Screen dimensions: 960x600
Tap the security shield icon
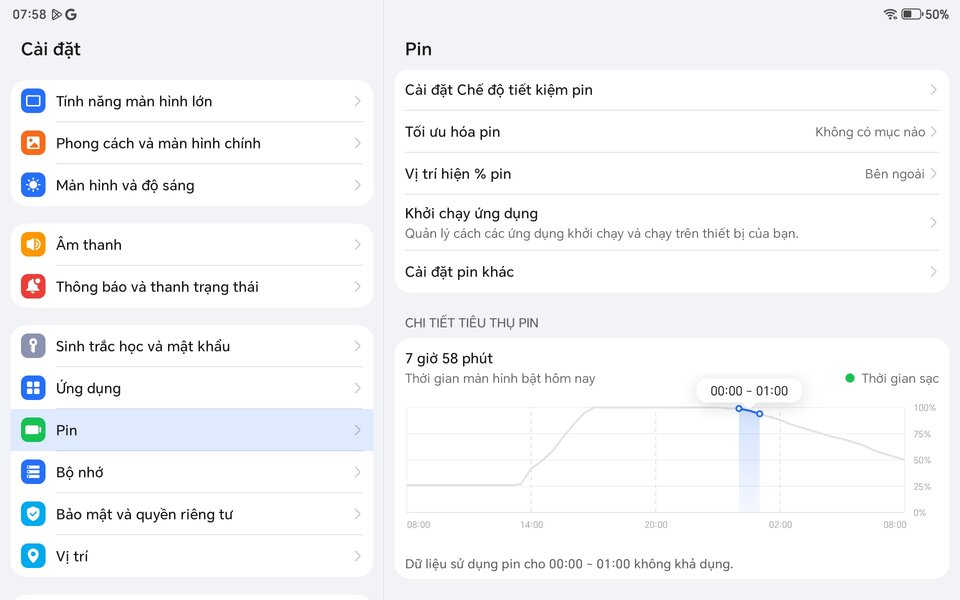pyautogui.click(x=33, y=514)
